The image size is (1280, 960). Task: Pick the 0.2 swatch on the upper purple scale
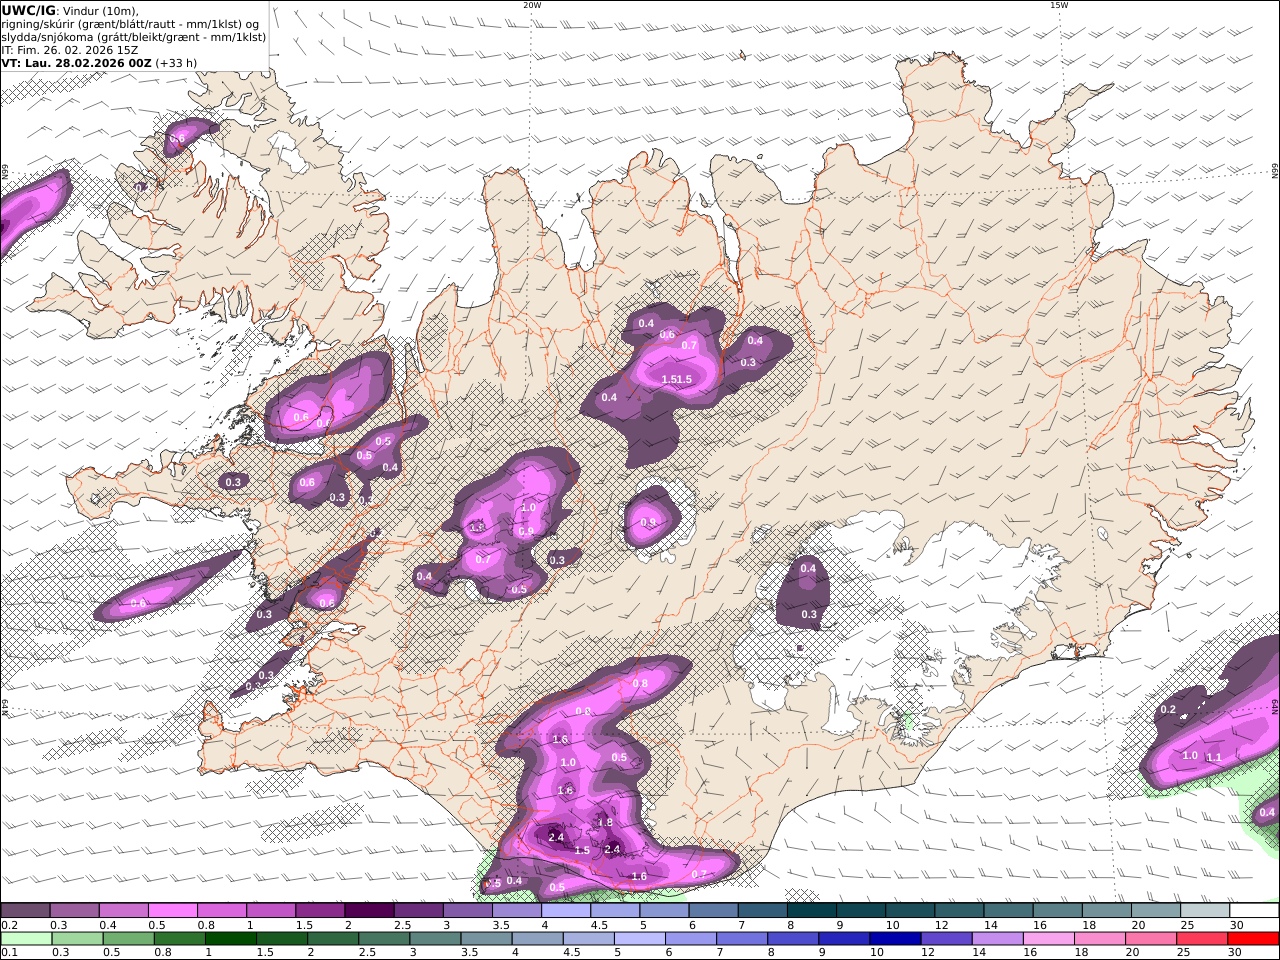pyautogui.click(x=25, y=910)
